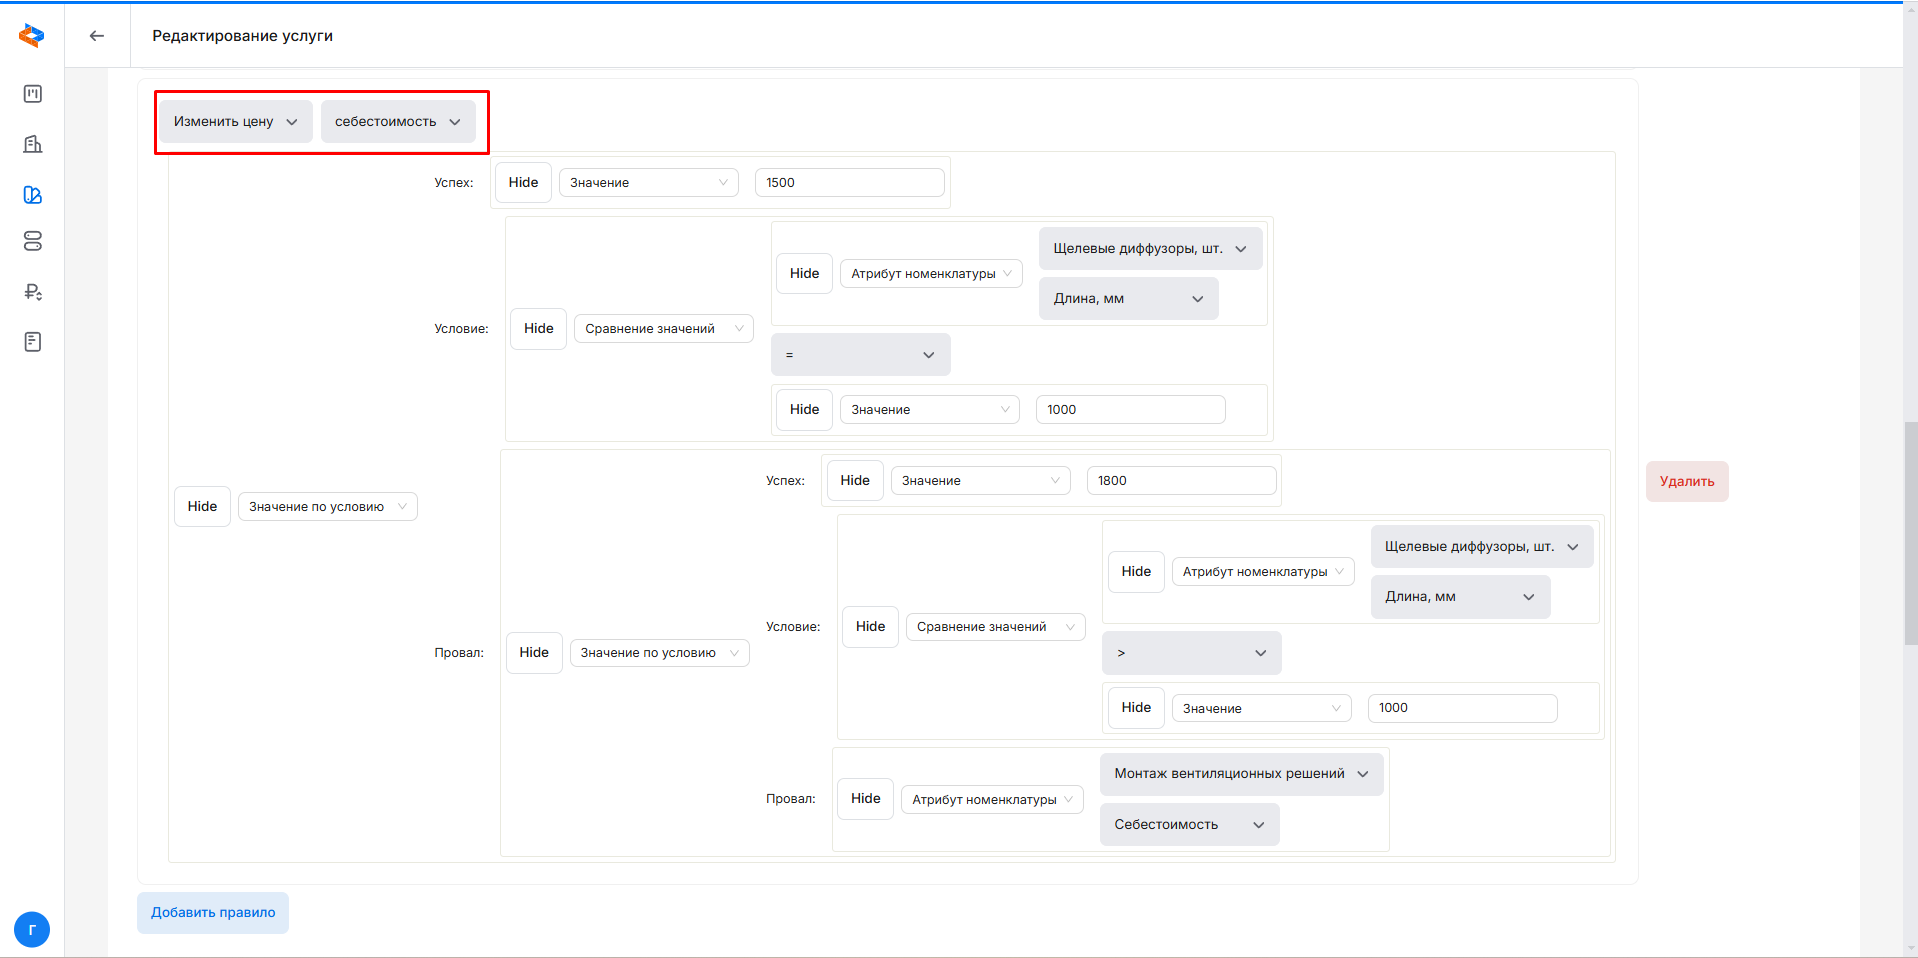Toggle the leftmost Hide for 'Значение по условию'
Viewport: 1918px width, 958px height.
pyautogui.click(x=202, y=507)
